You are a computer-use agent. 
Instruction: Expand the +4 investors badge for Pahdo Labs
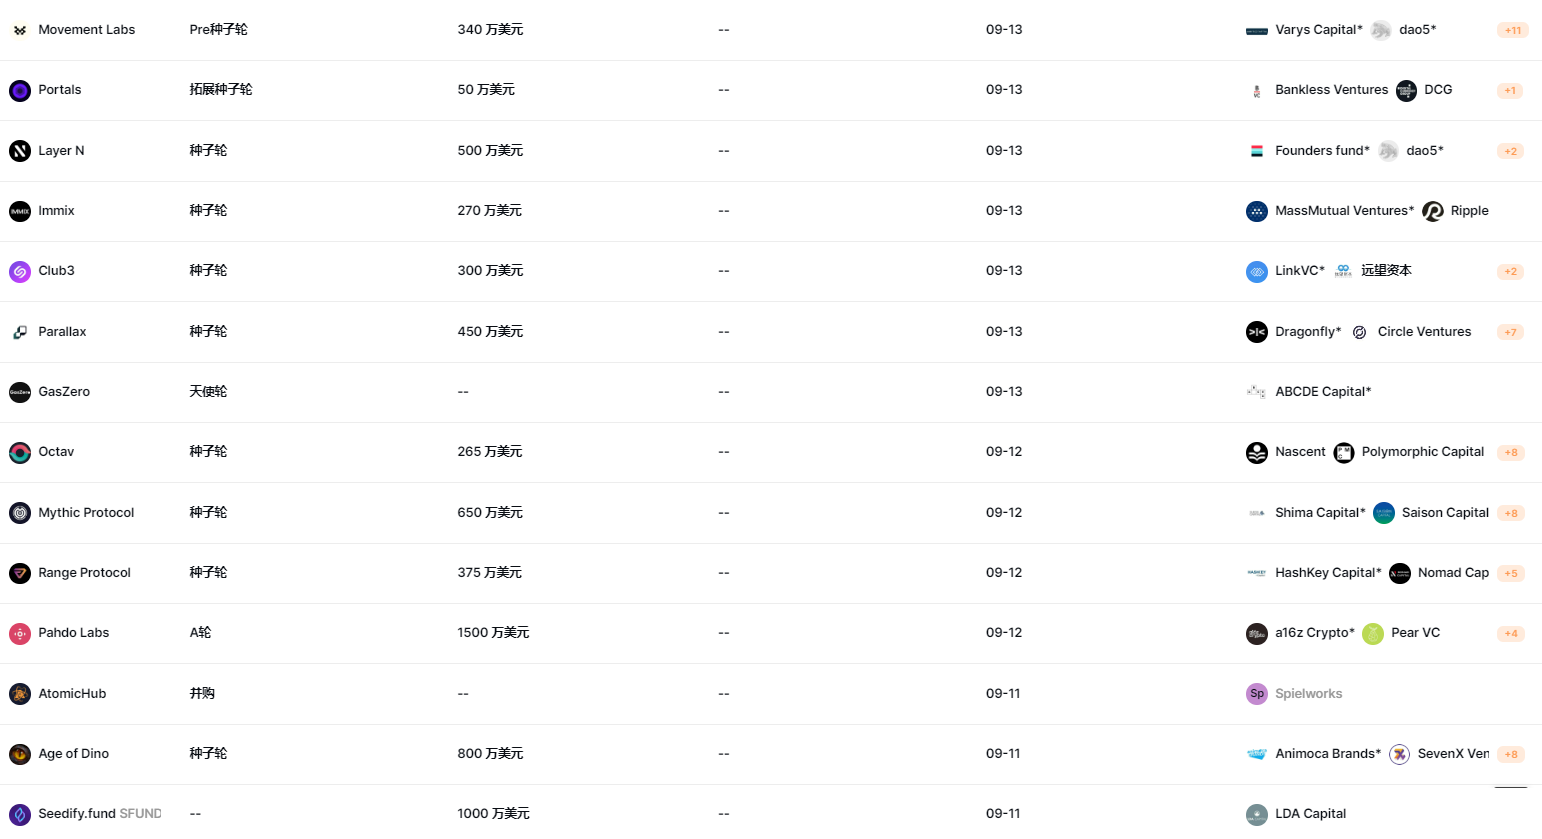point(1510,634)
